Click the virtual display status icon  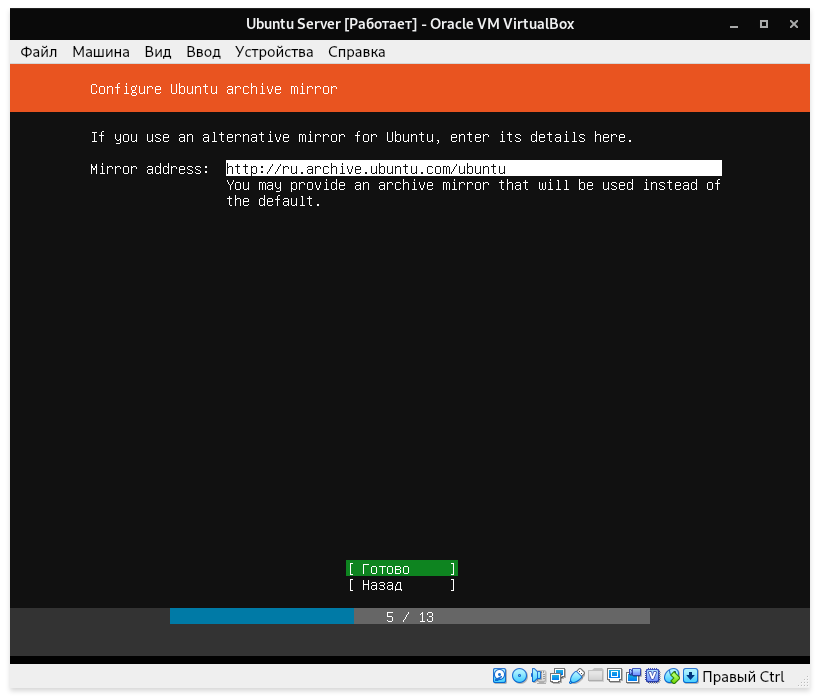(x=615, y=676)
